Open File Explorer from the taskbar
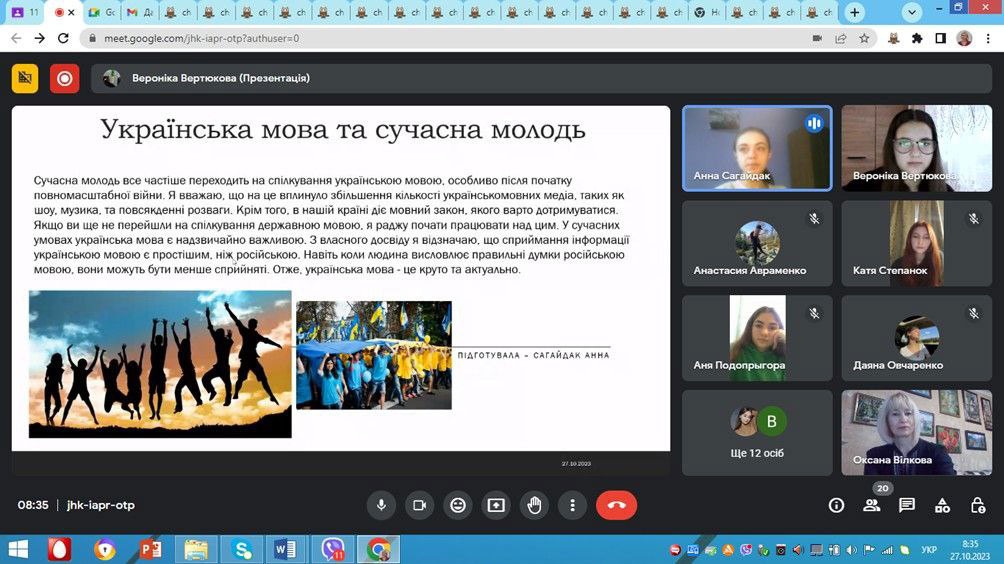Image resolution: width=1004 pixels, height=564 pixels. point(196,549)
